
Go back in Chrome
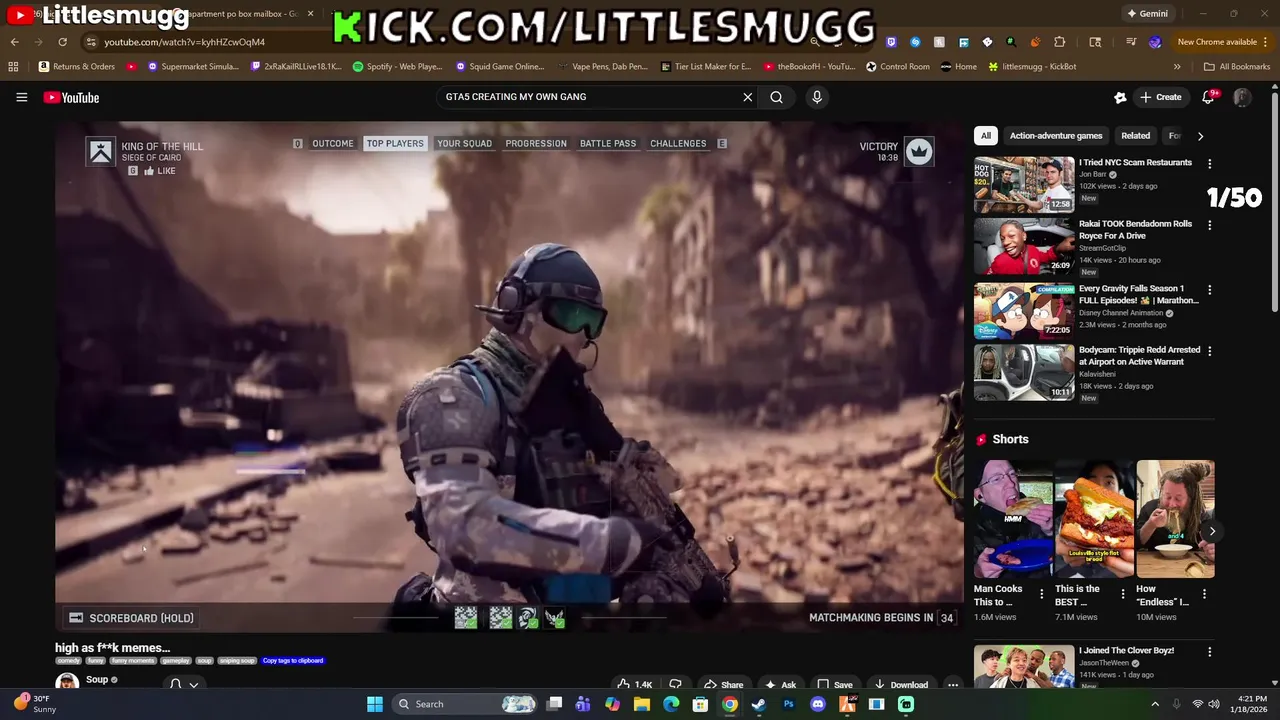[x=14, y=42]
